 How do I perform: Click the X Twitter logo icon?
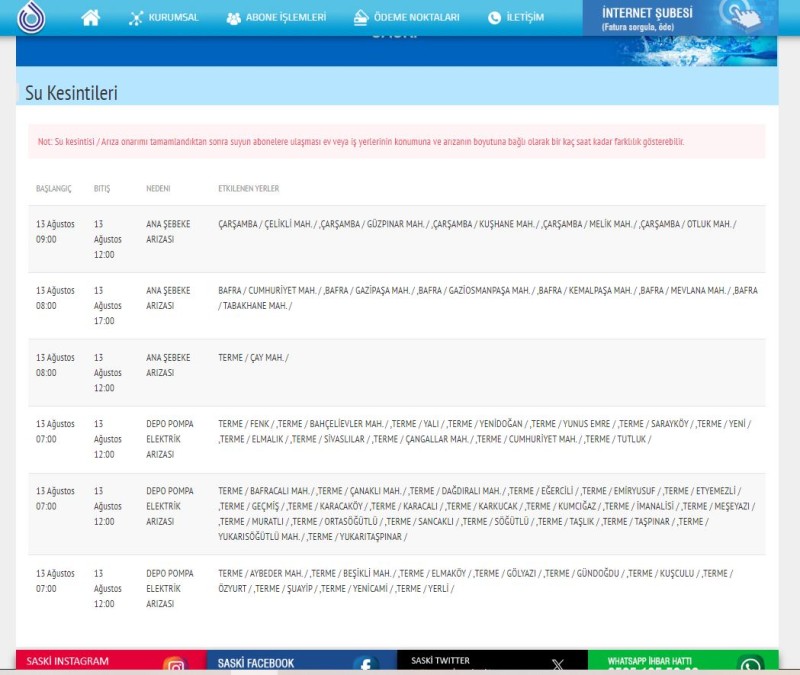(558, 664)
